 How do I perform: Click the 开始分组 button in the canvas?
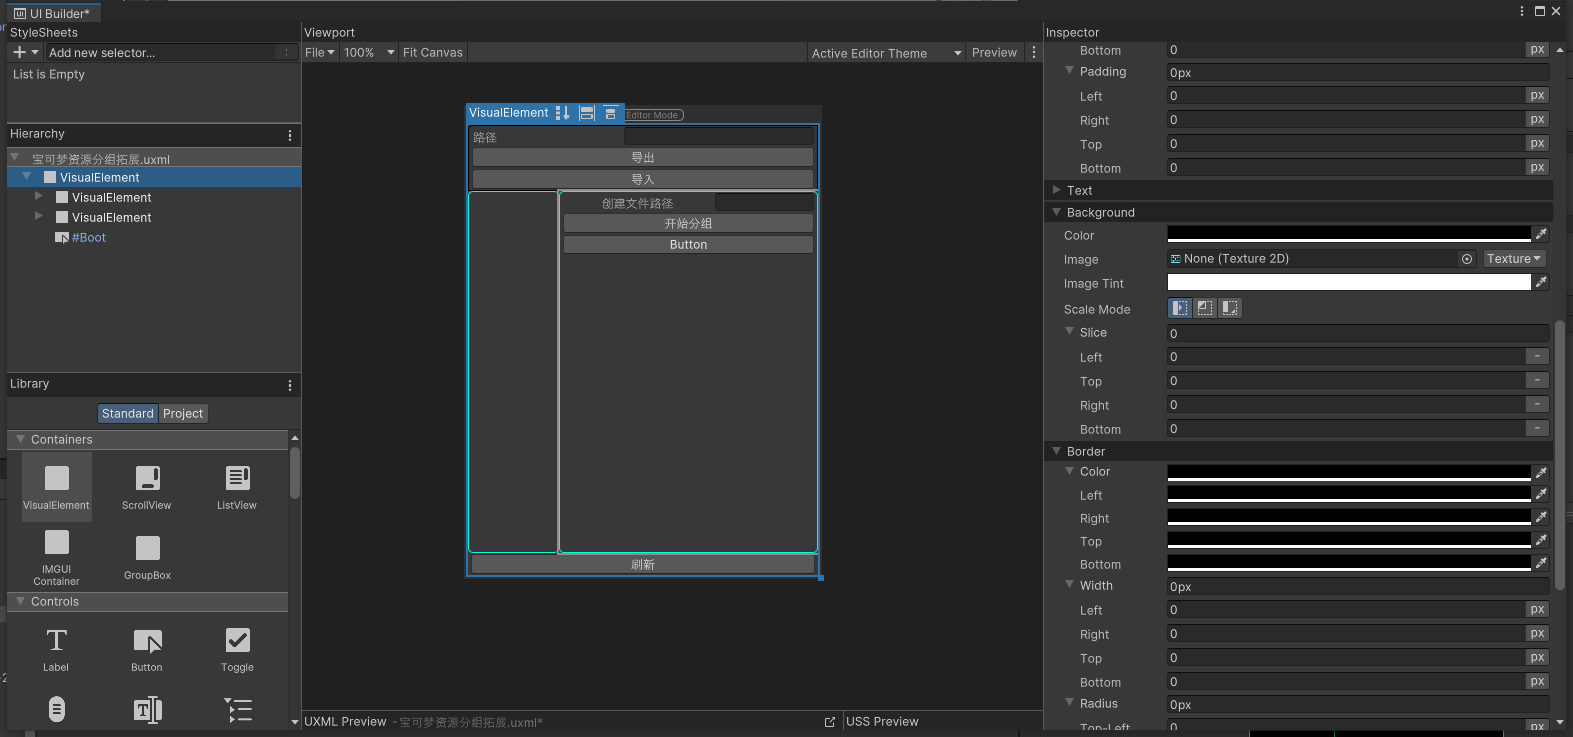tap(688, 224)
